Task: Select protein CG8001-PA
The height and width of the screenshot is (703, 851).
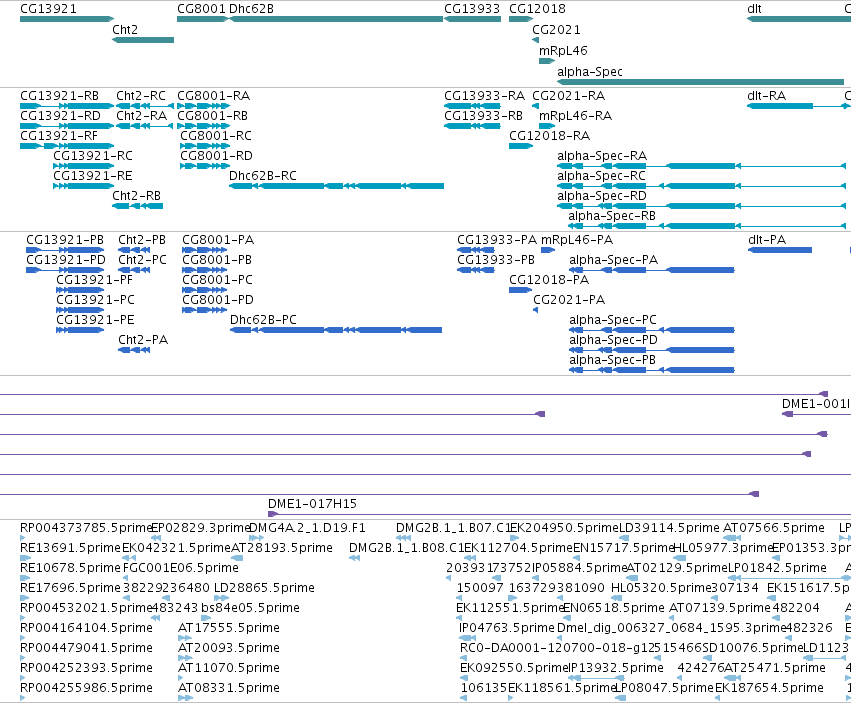Action: [x=205, y=250]
